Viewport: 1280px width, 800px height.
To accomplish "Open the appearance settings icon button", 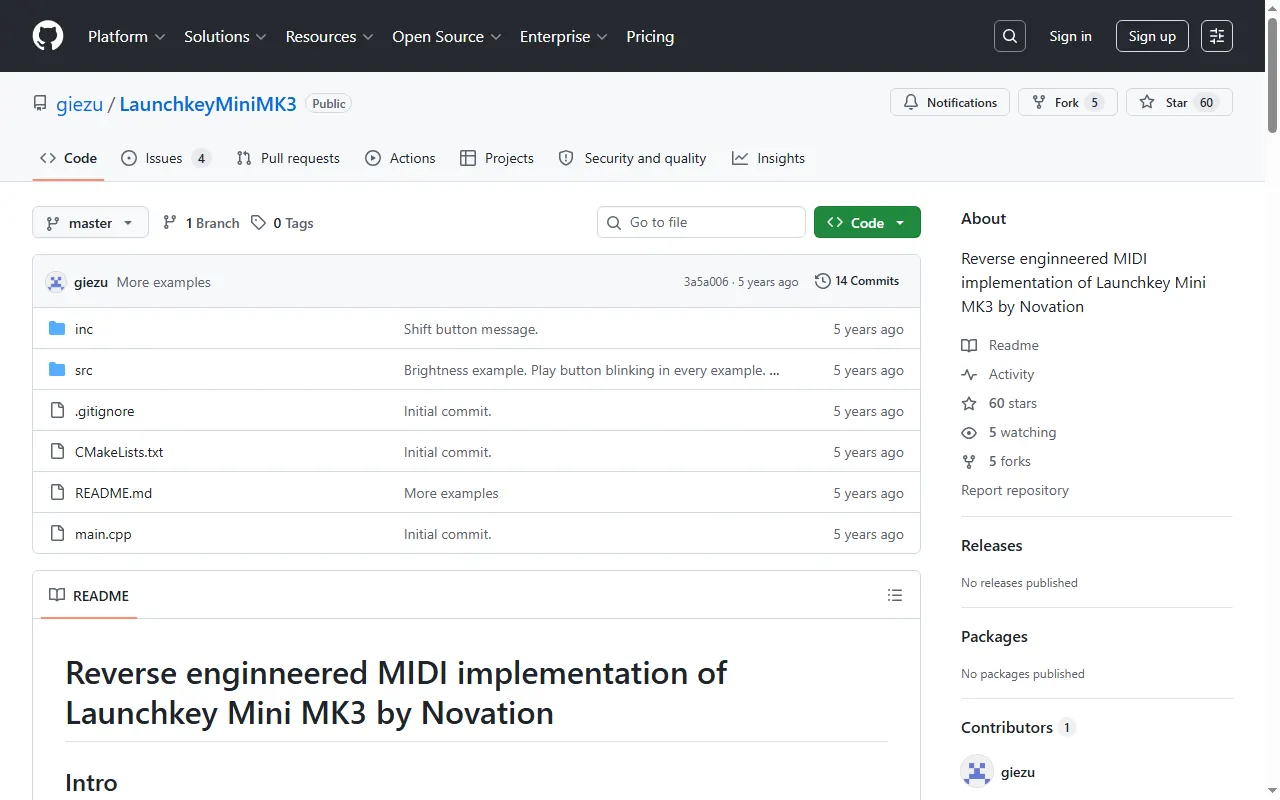I will (1217, 36).
